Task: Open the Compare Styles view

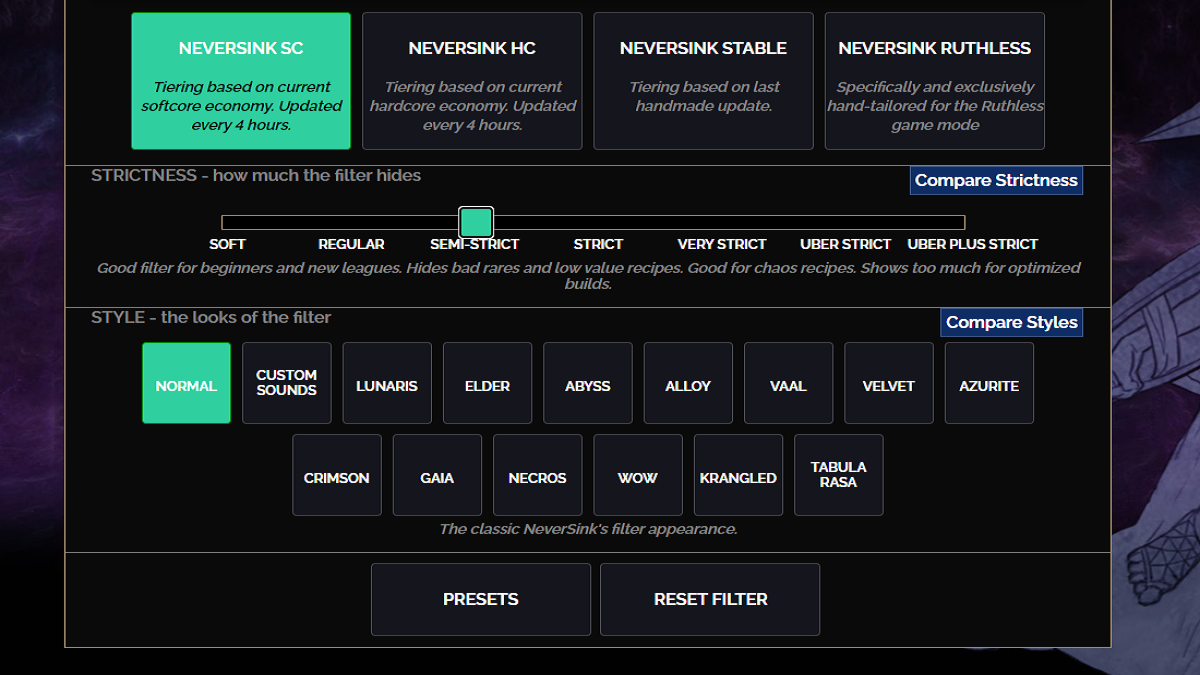Action: 1011,322
